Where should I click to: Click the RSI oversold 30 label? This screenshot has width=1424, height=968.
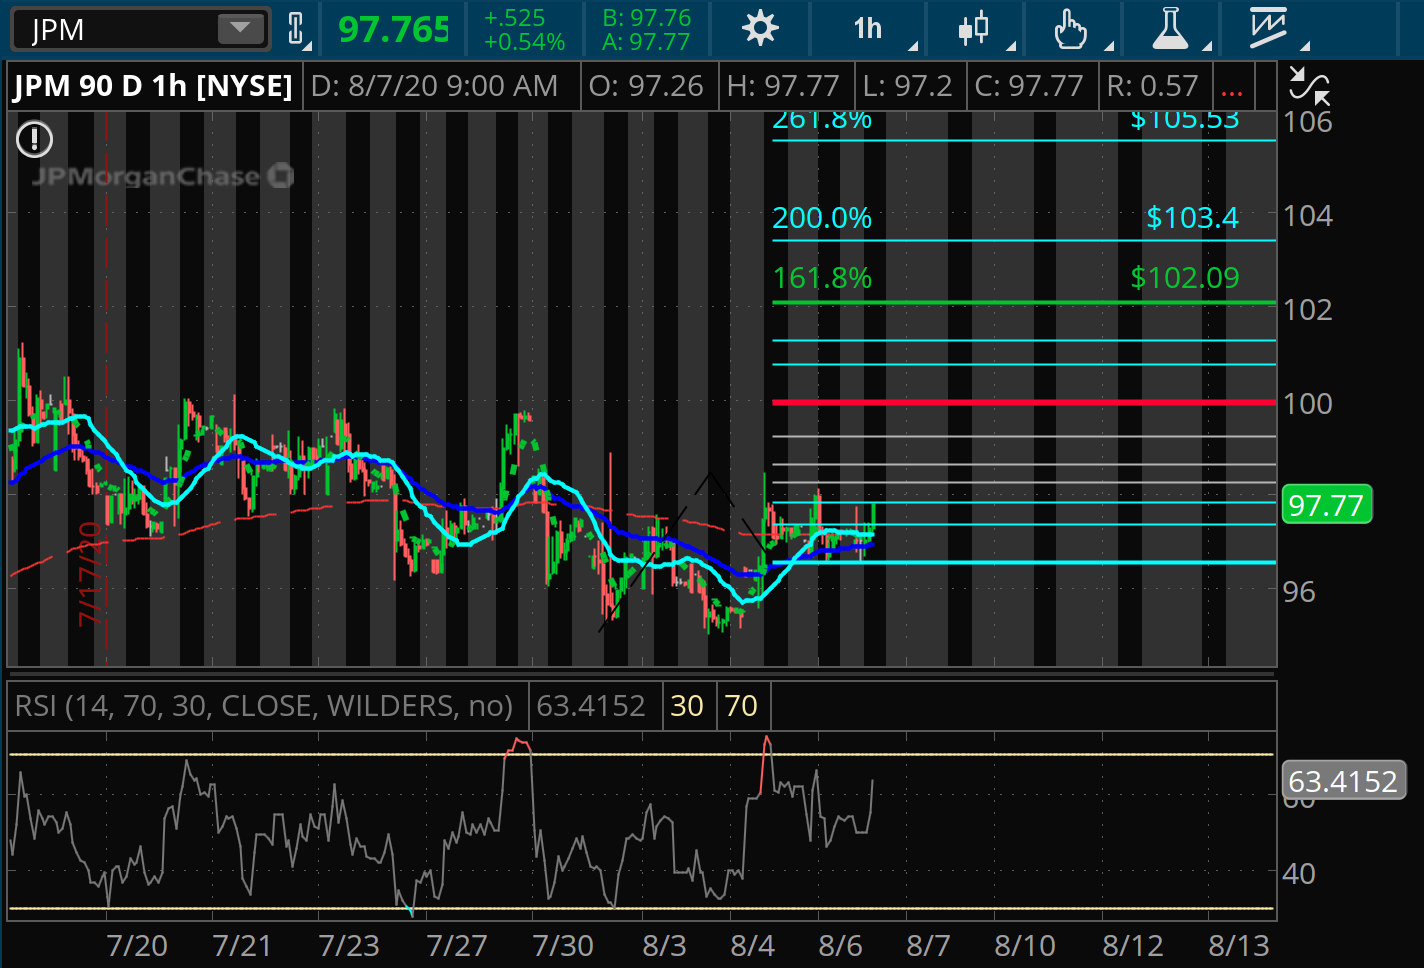pyautogui.click(x=687, y=706)
